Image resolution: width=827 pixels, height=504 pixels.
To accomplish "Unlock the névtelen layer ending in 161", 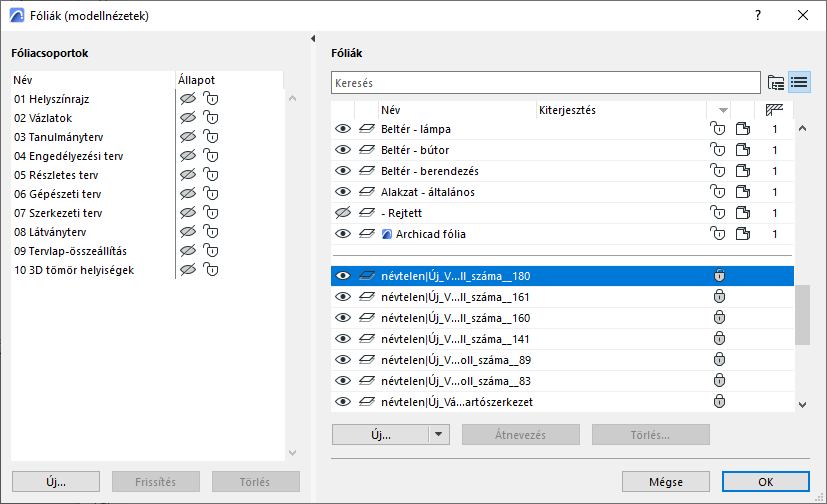I will click(717, 297).
